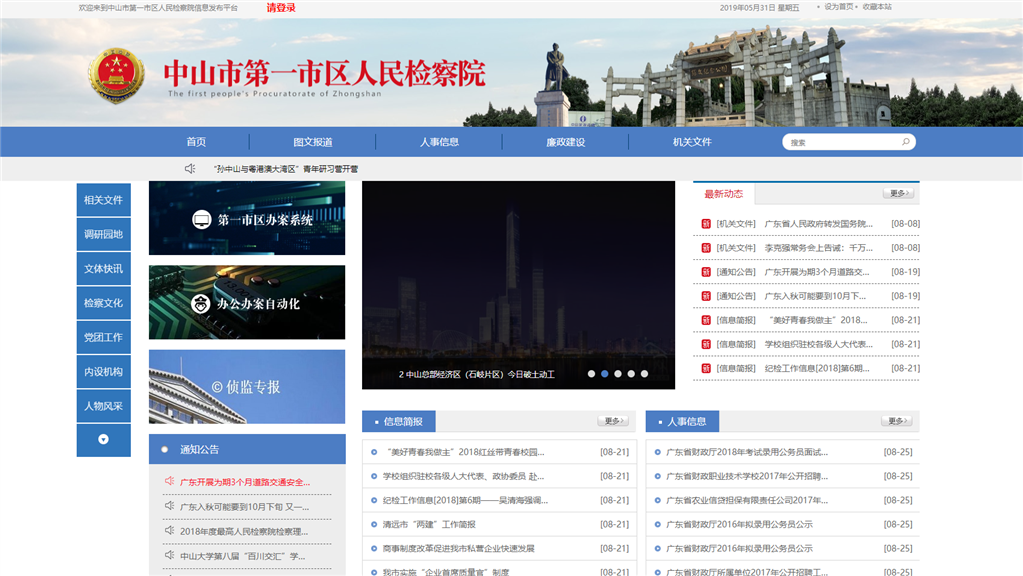The image size is (1023, 576).
Task: Select the second carousel slide dot
Action: pyautogui.click(x=605, y=374)
